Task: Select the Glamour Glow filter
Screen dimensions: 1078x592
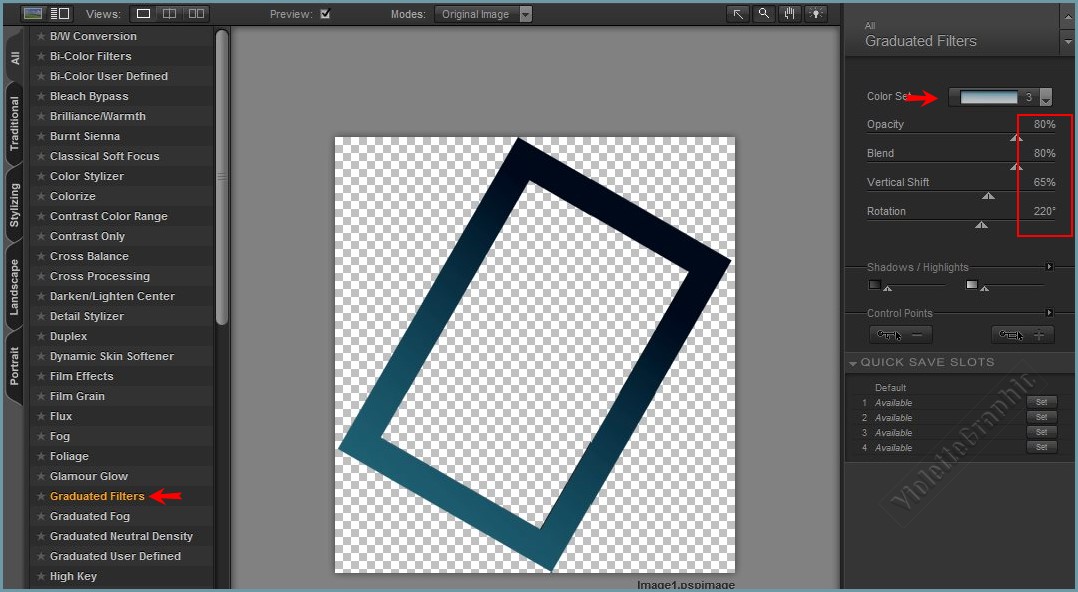Action: coord(89,476)
